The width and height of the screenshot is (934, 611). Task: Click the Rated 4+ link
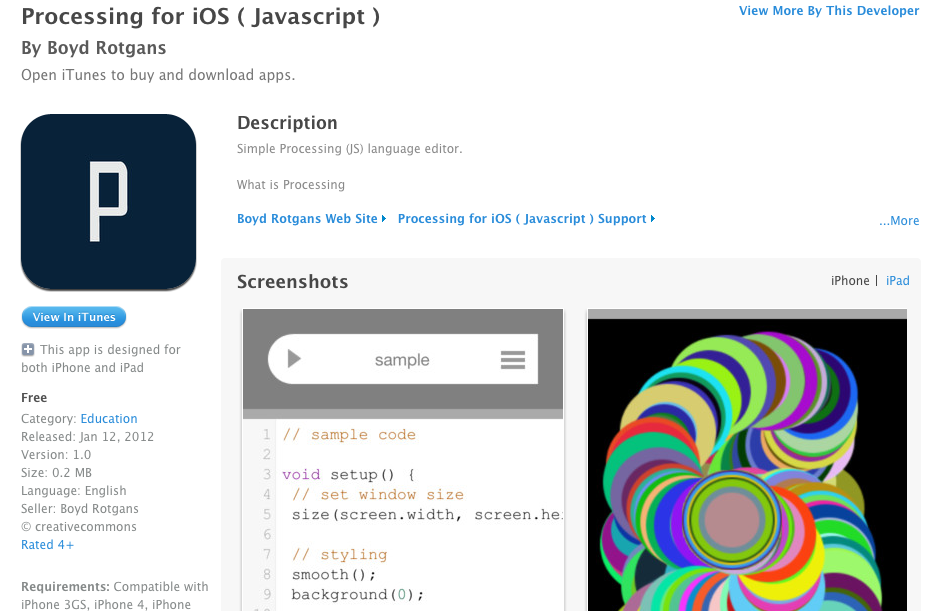[x=48, y=545]
